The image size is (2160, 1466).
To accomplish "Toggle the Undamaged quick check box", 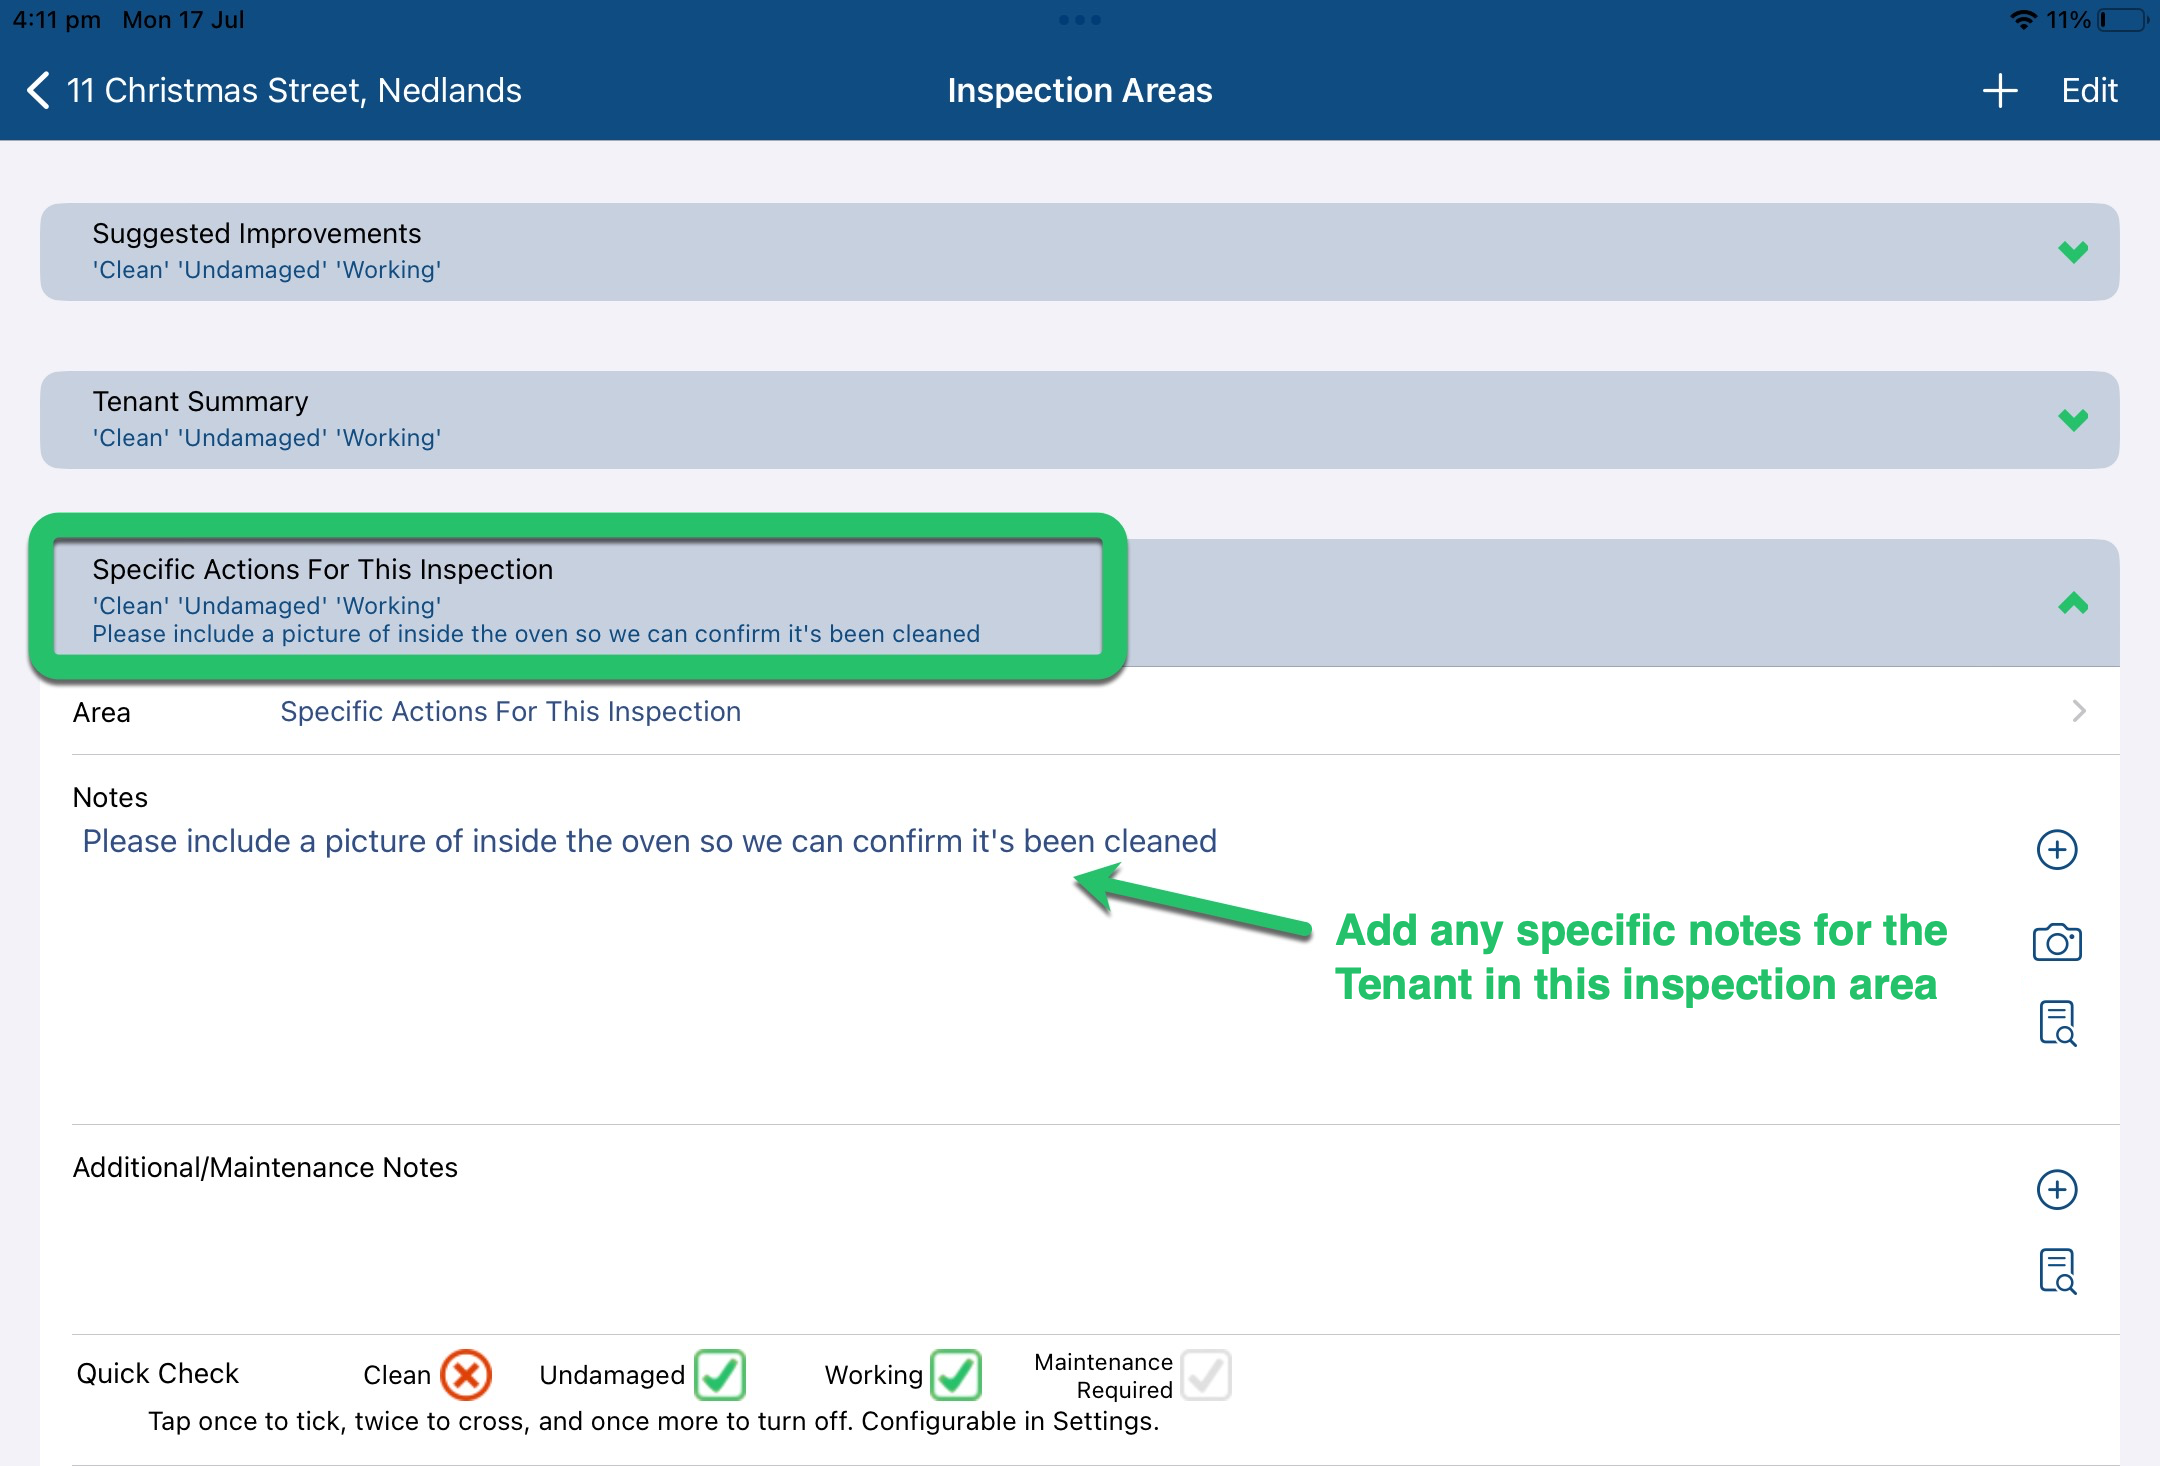I will click(720, 1375).
